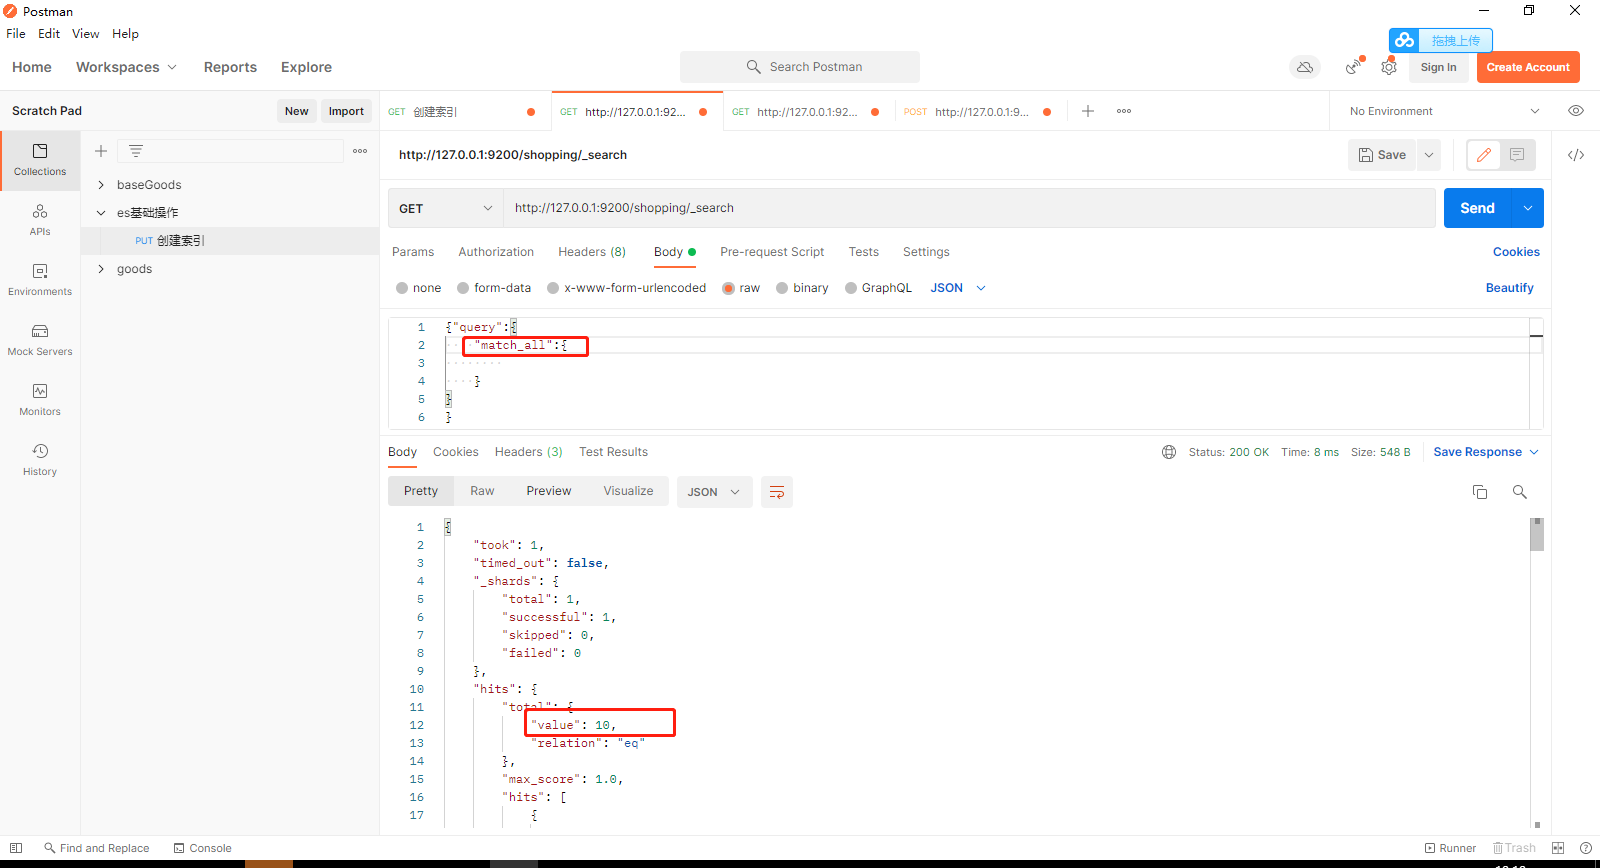1600x868 pixels.
Task: Switch to response Raw view
Action: pos(482,491)
